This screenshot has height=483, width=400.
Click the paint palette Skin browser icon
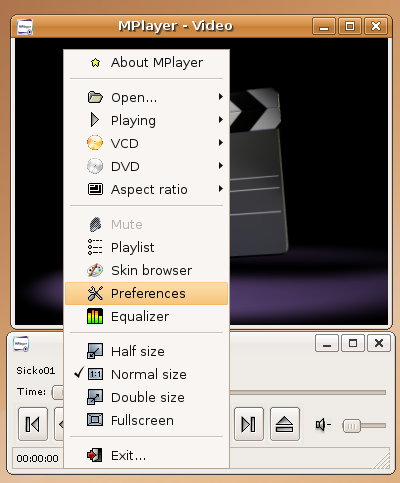tap(95, 270)
